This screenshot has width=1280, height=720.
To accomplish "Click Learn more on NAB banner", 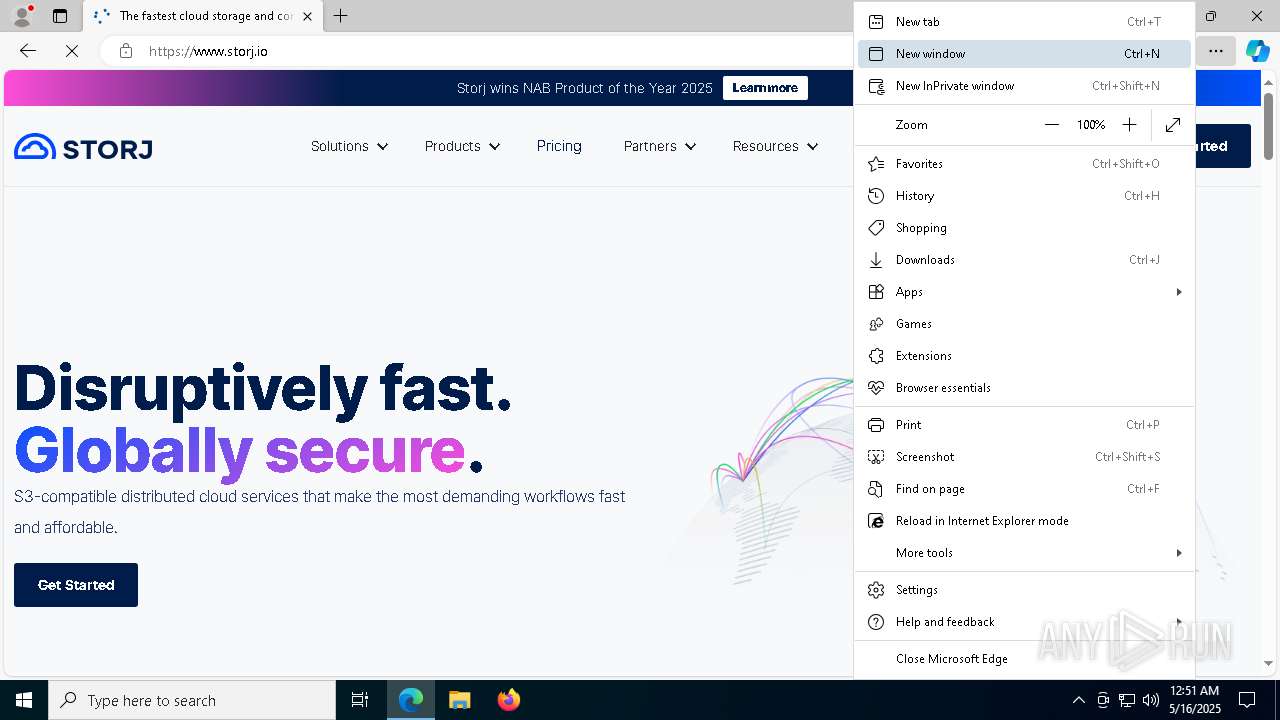I will coord(765,88).
